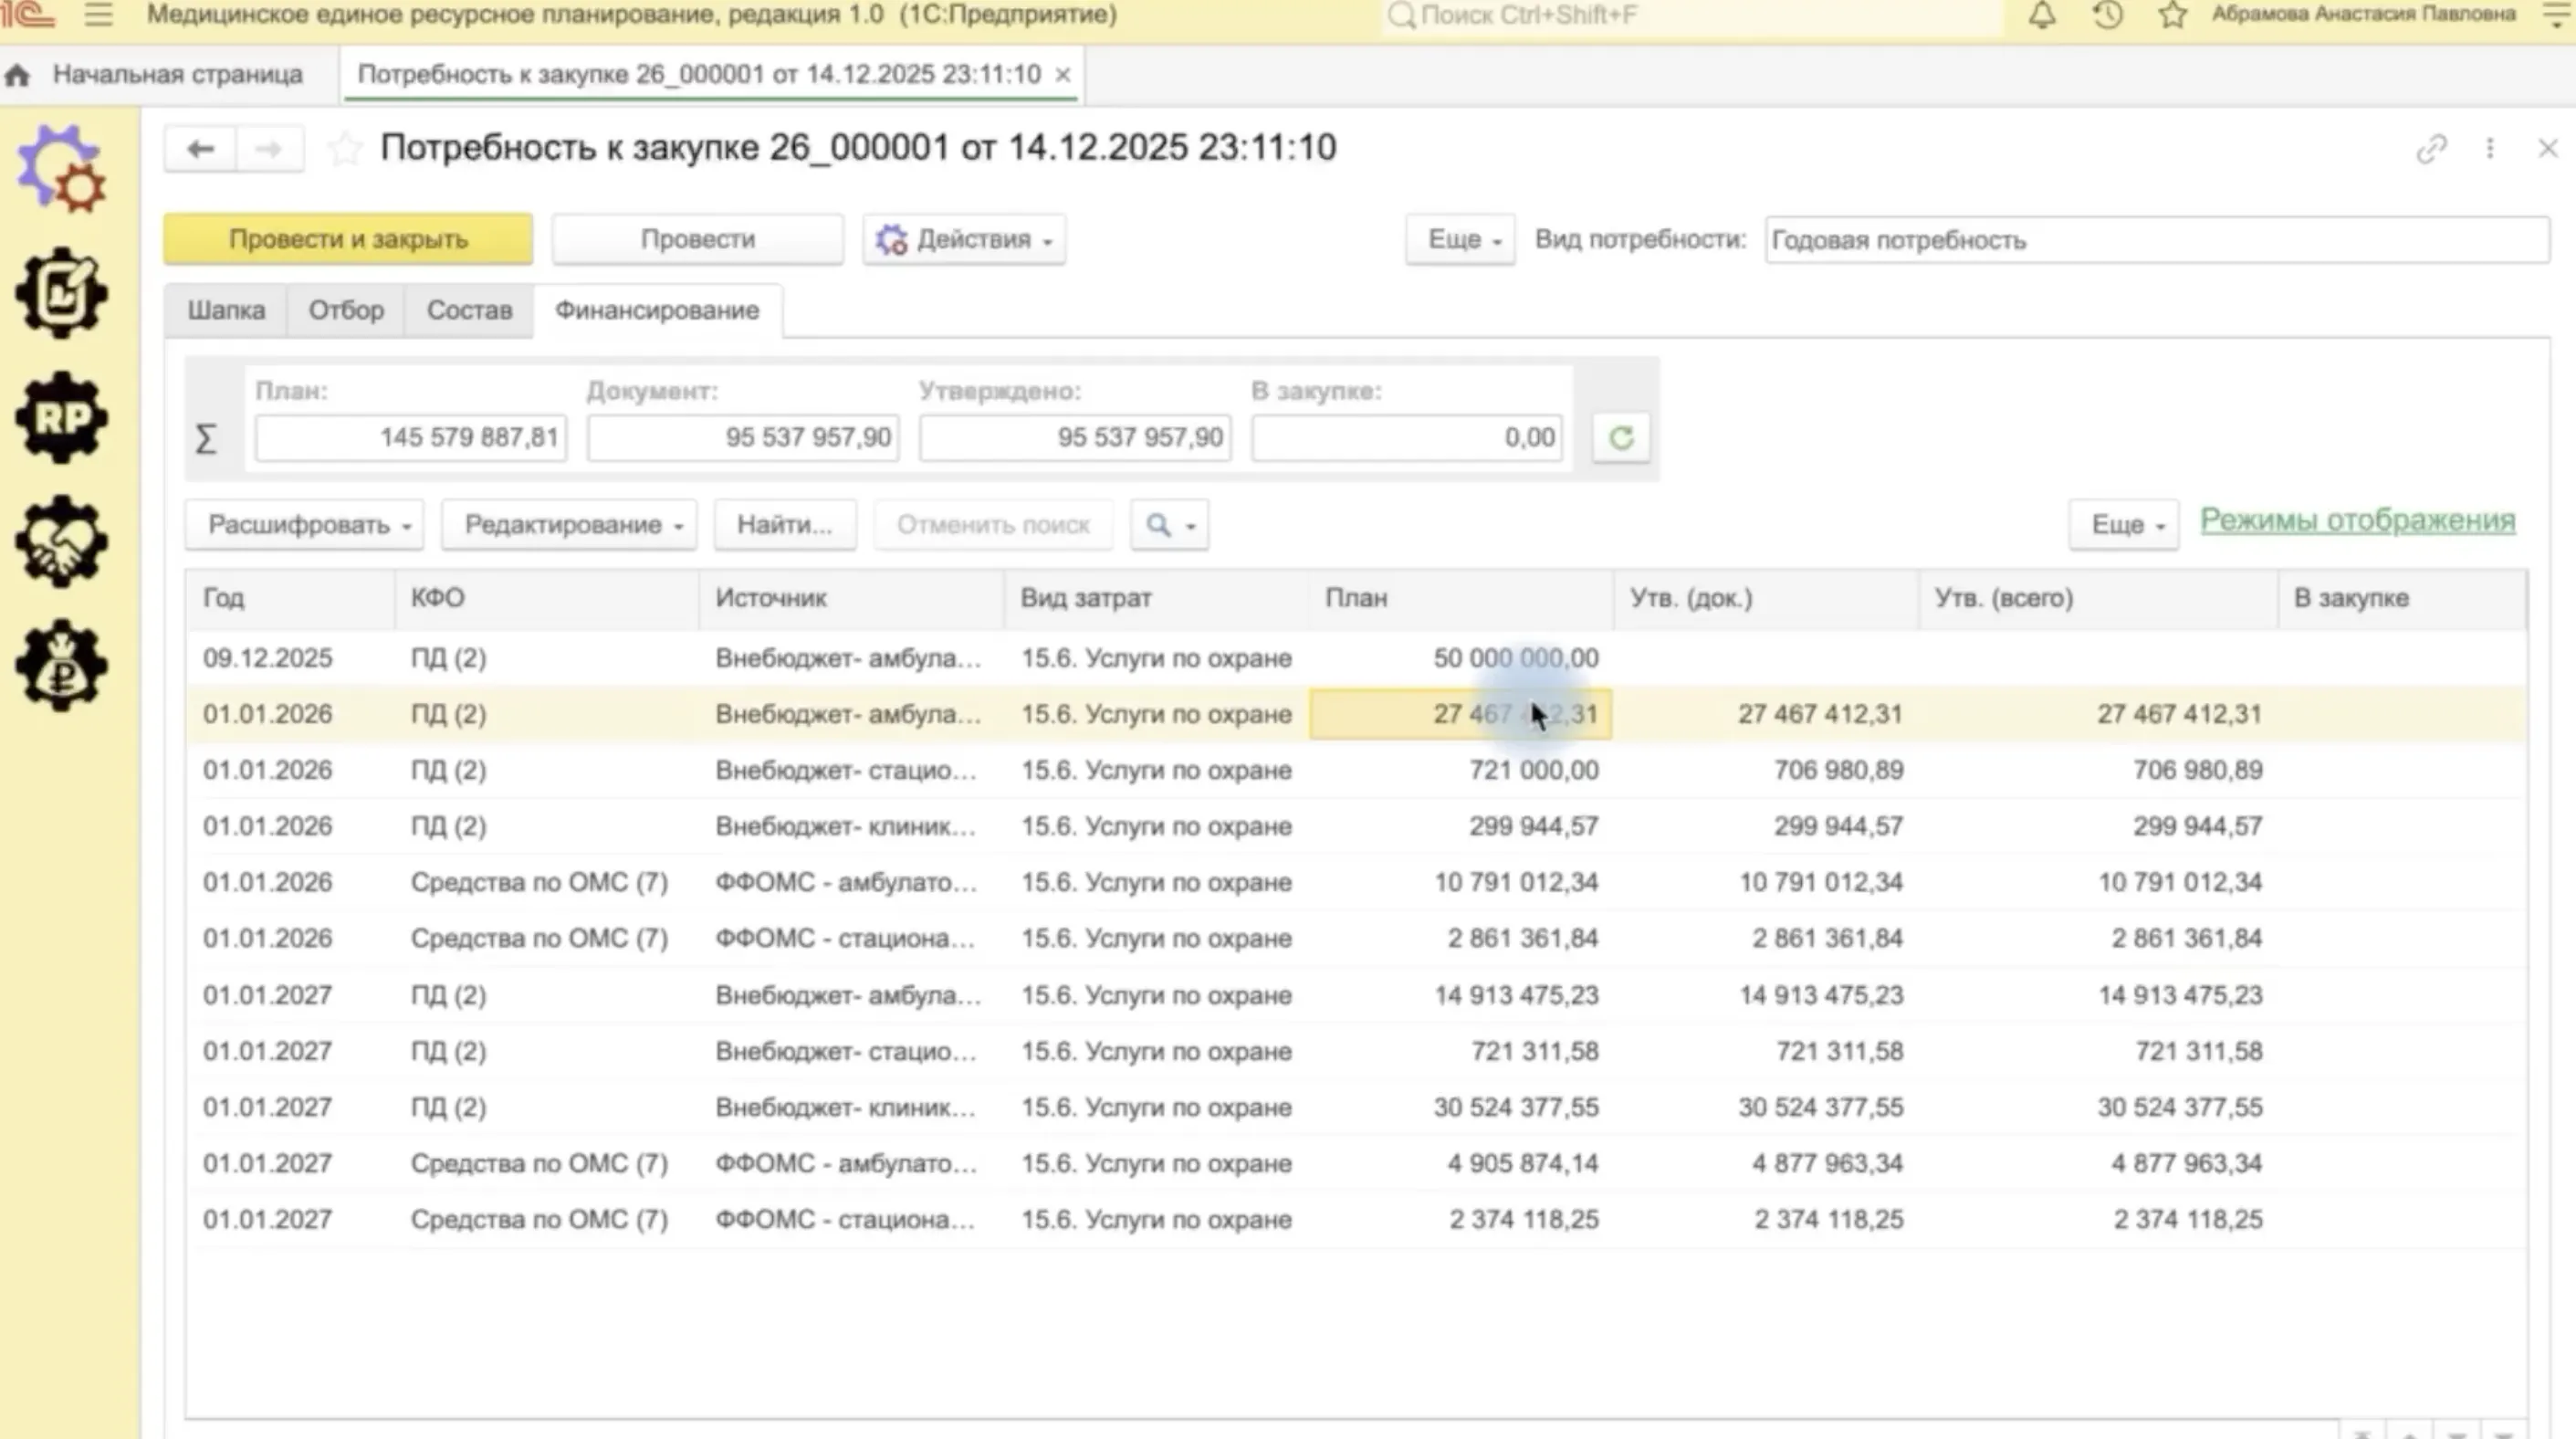Open the RP gear sidebar section
This screenshot has height=1439, width=2576.
point(62,417)
